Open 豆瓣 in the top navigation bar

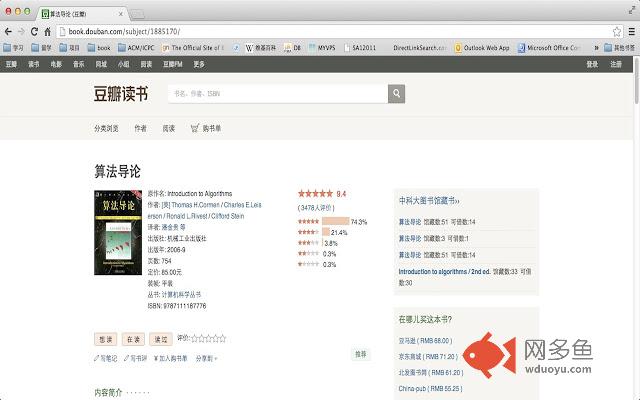(11, 64)
